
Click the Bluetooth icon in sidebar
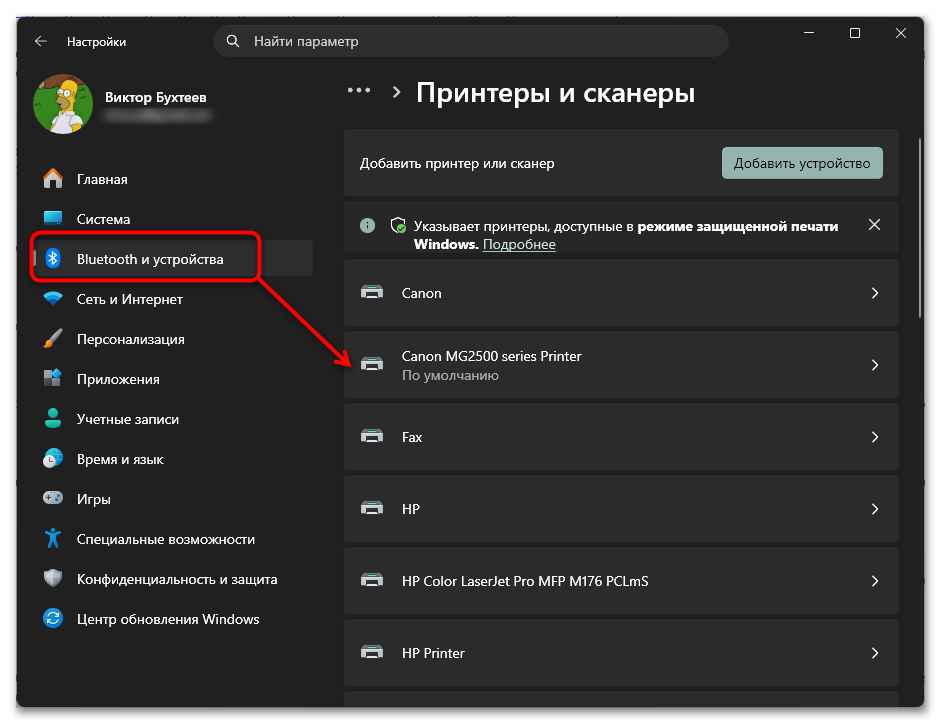(53, 259)
